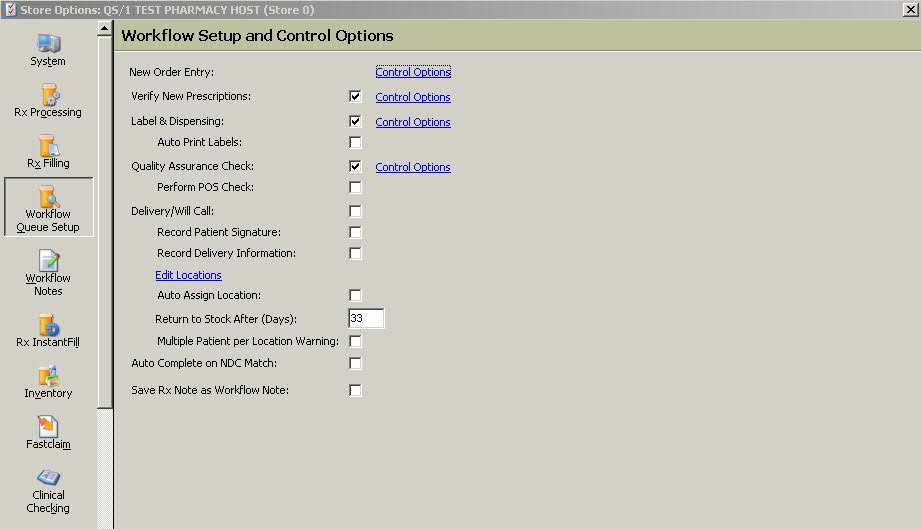921x529 pixels.
Task: Enable the Delivery/Will Call checkbox
Action: point(355,211)
